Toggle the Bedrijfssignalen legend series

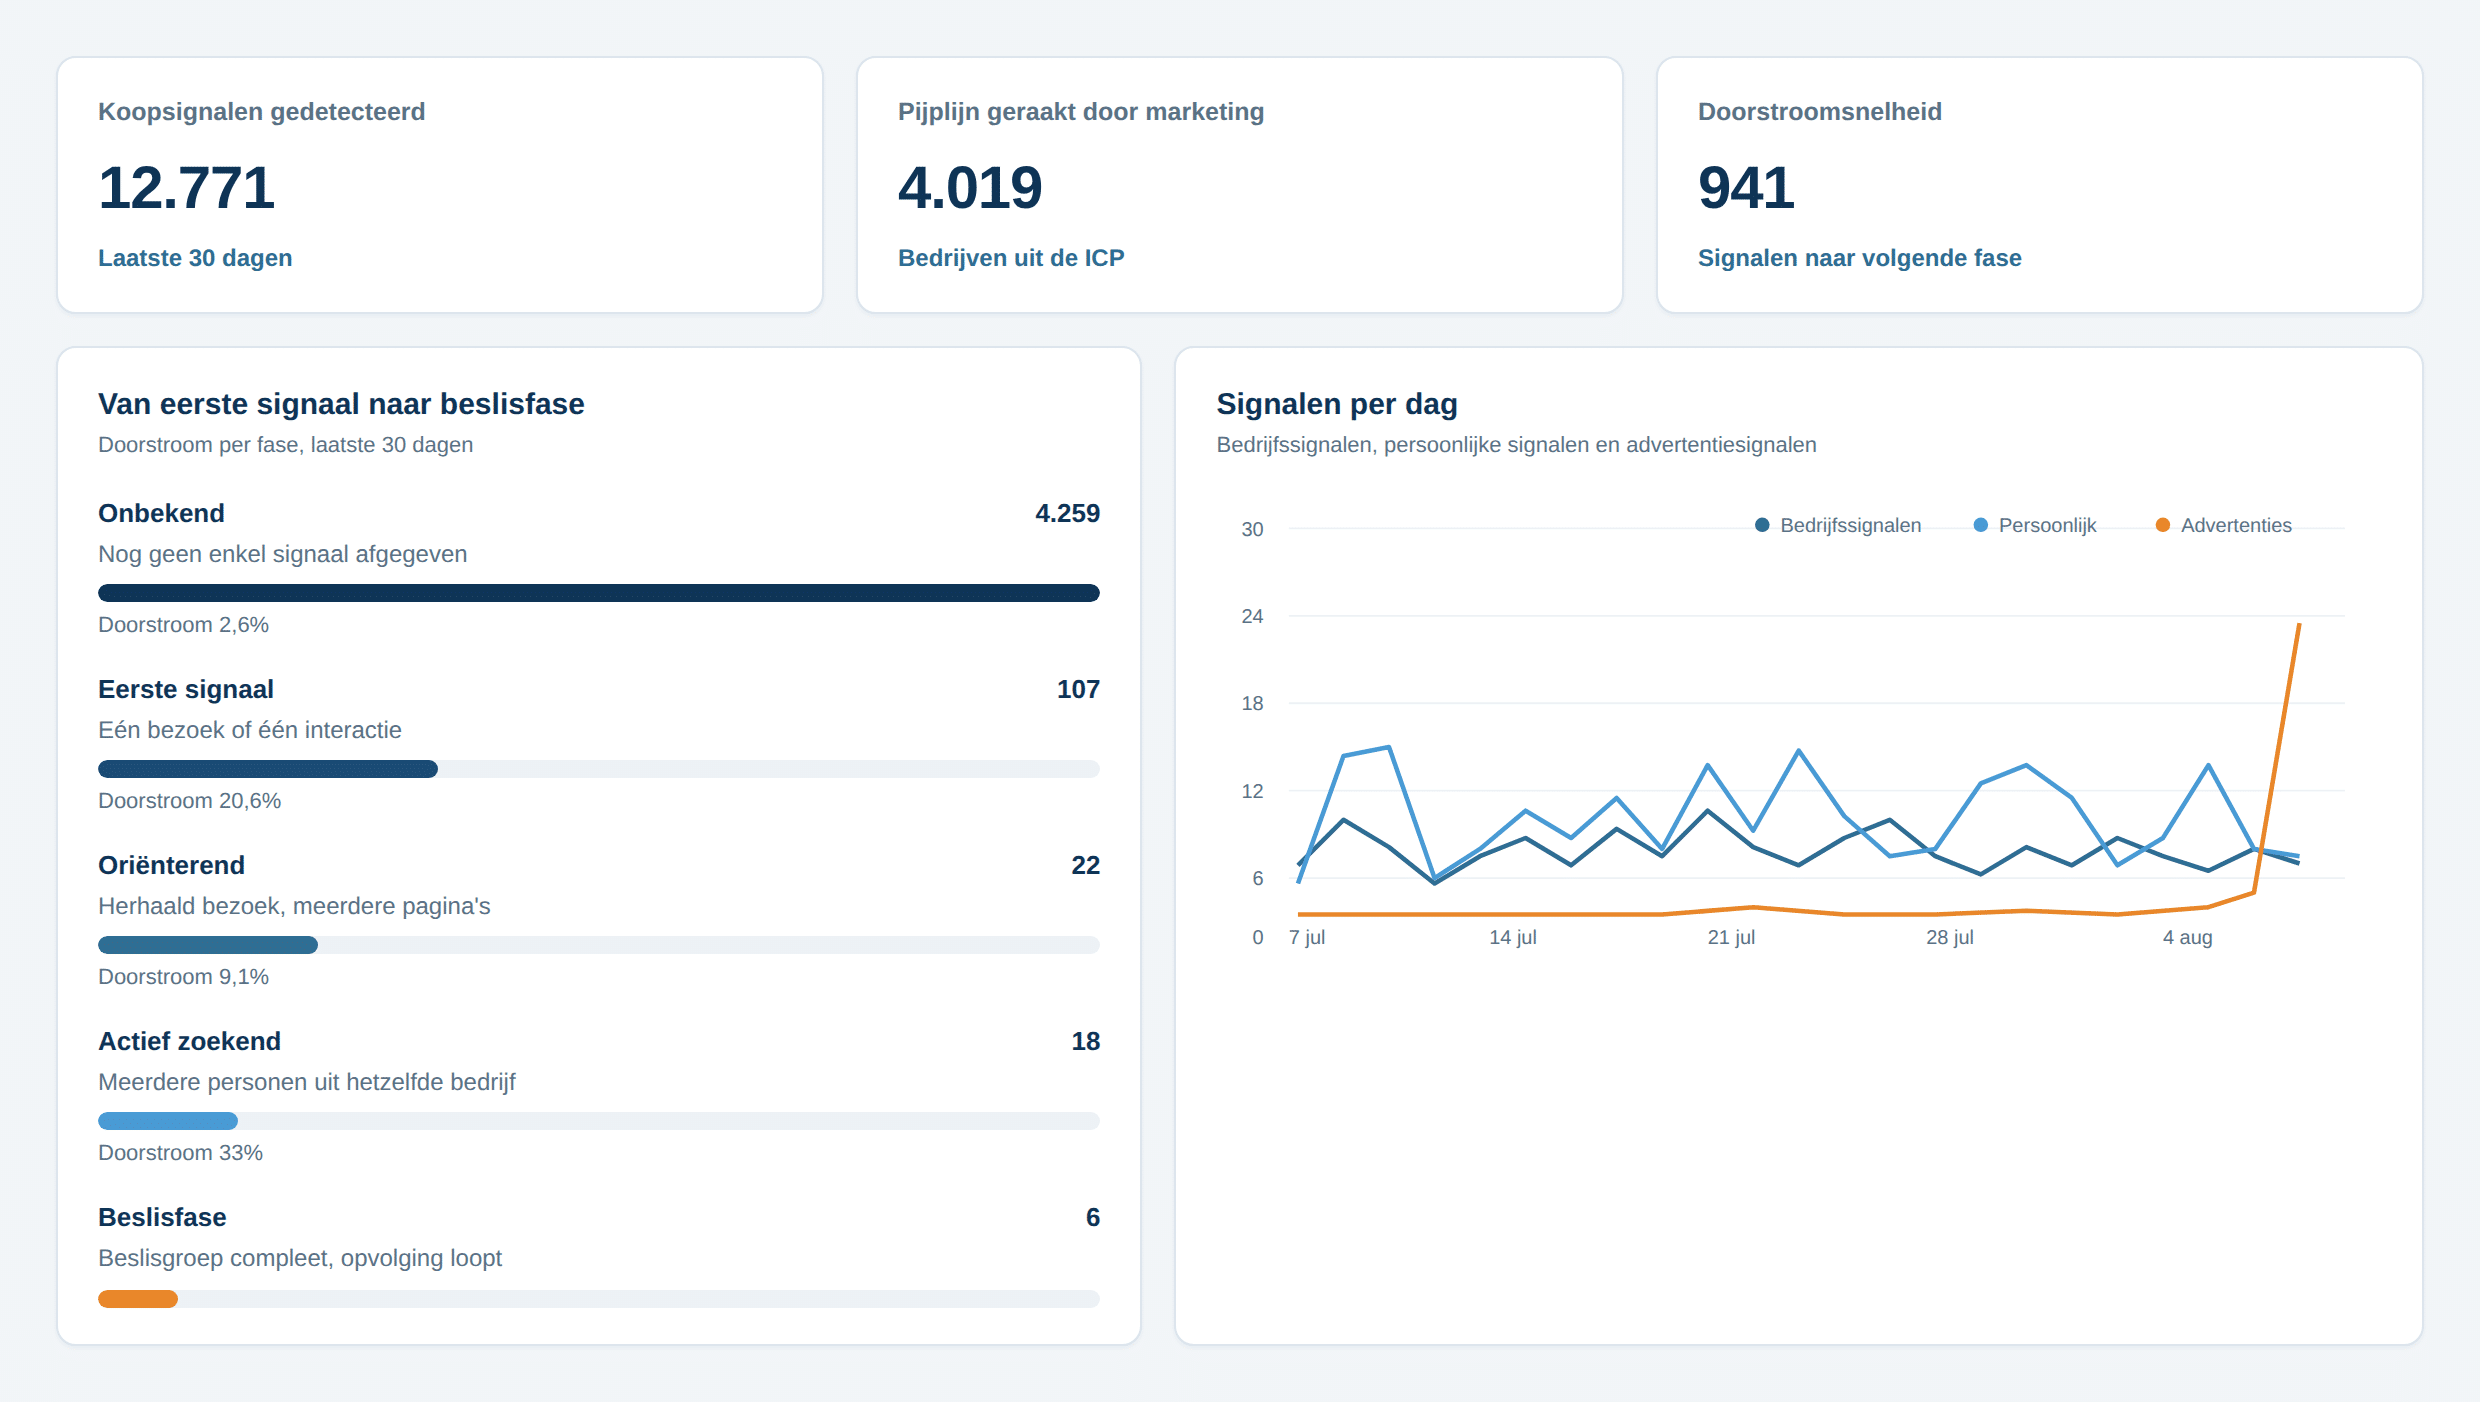tap(1838, 525)
